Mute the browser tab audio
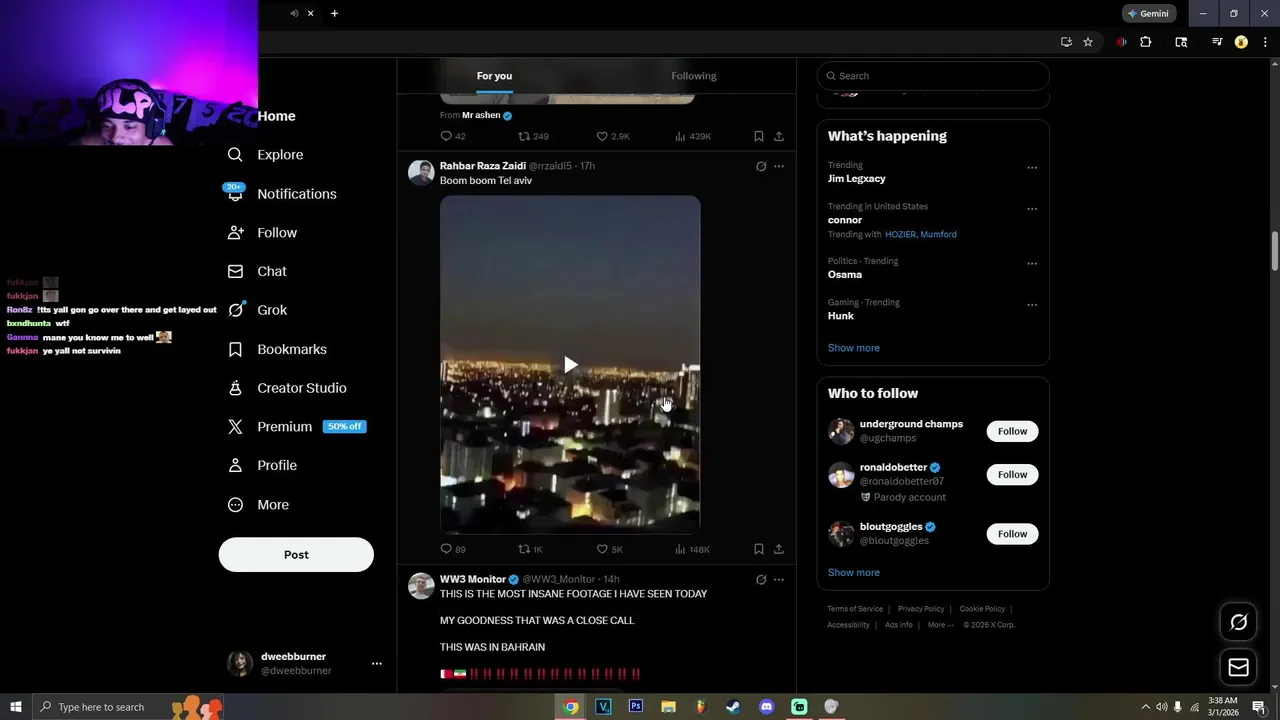 click(x=294, y=13)
